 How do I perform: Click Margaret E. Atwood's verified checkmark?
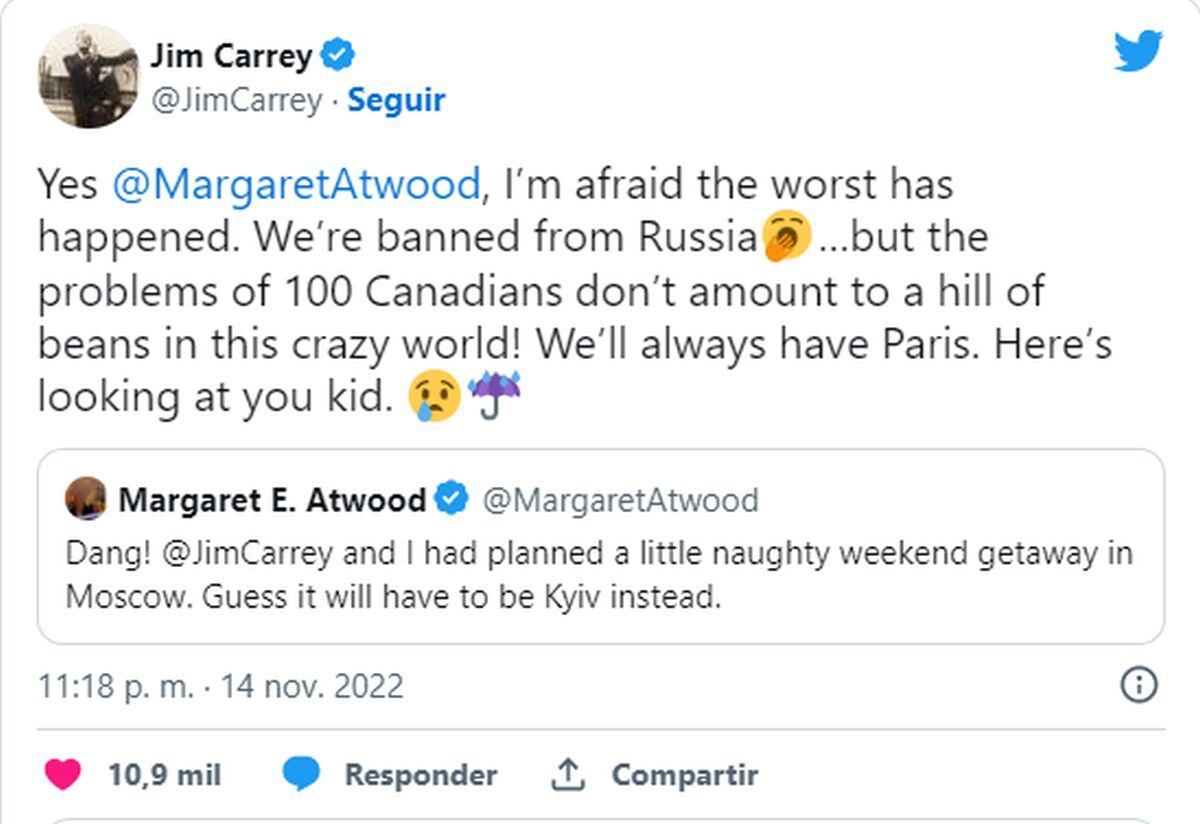coord(452,496)
